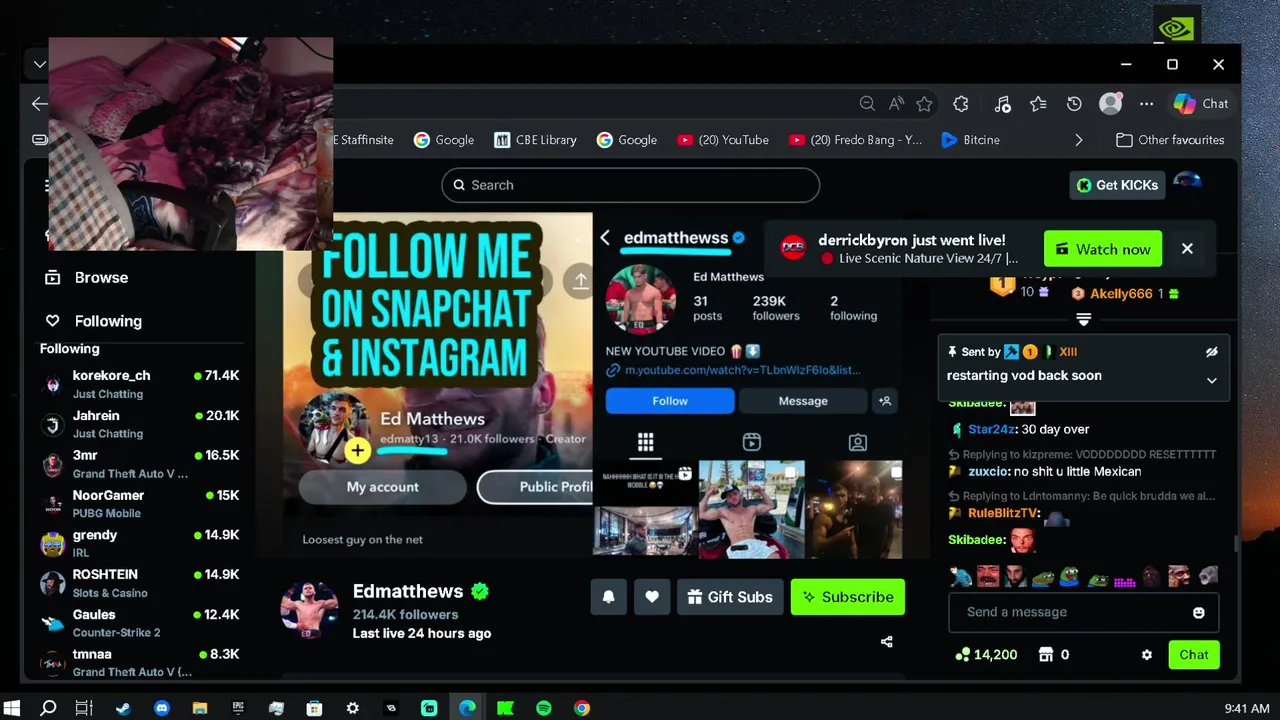Click the zoom-out magnifier in address bar
This screenshot has width=1280, height=720.
pos(867,104)
